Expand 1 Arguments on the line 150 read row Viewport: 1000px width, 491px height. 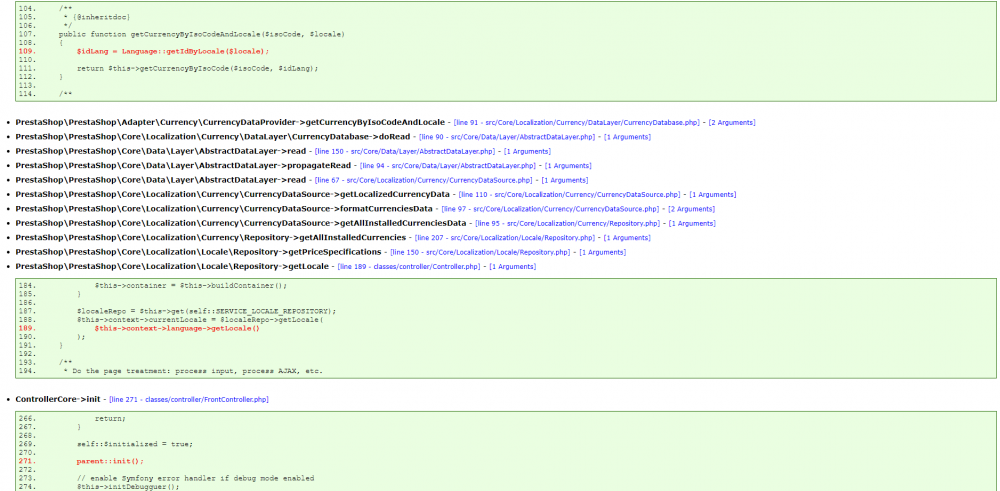(x=527, y=151)
